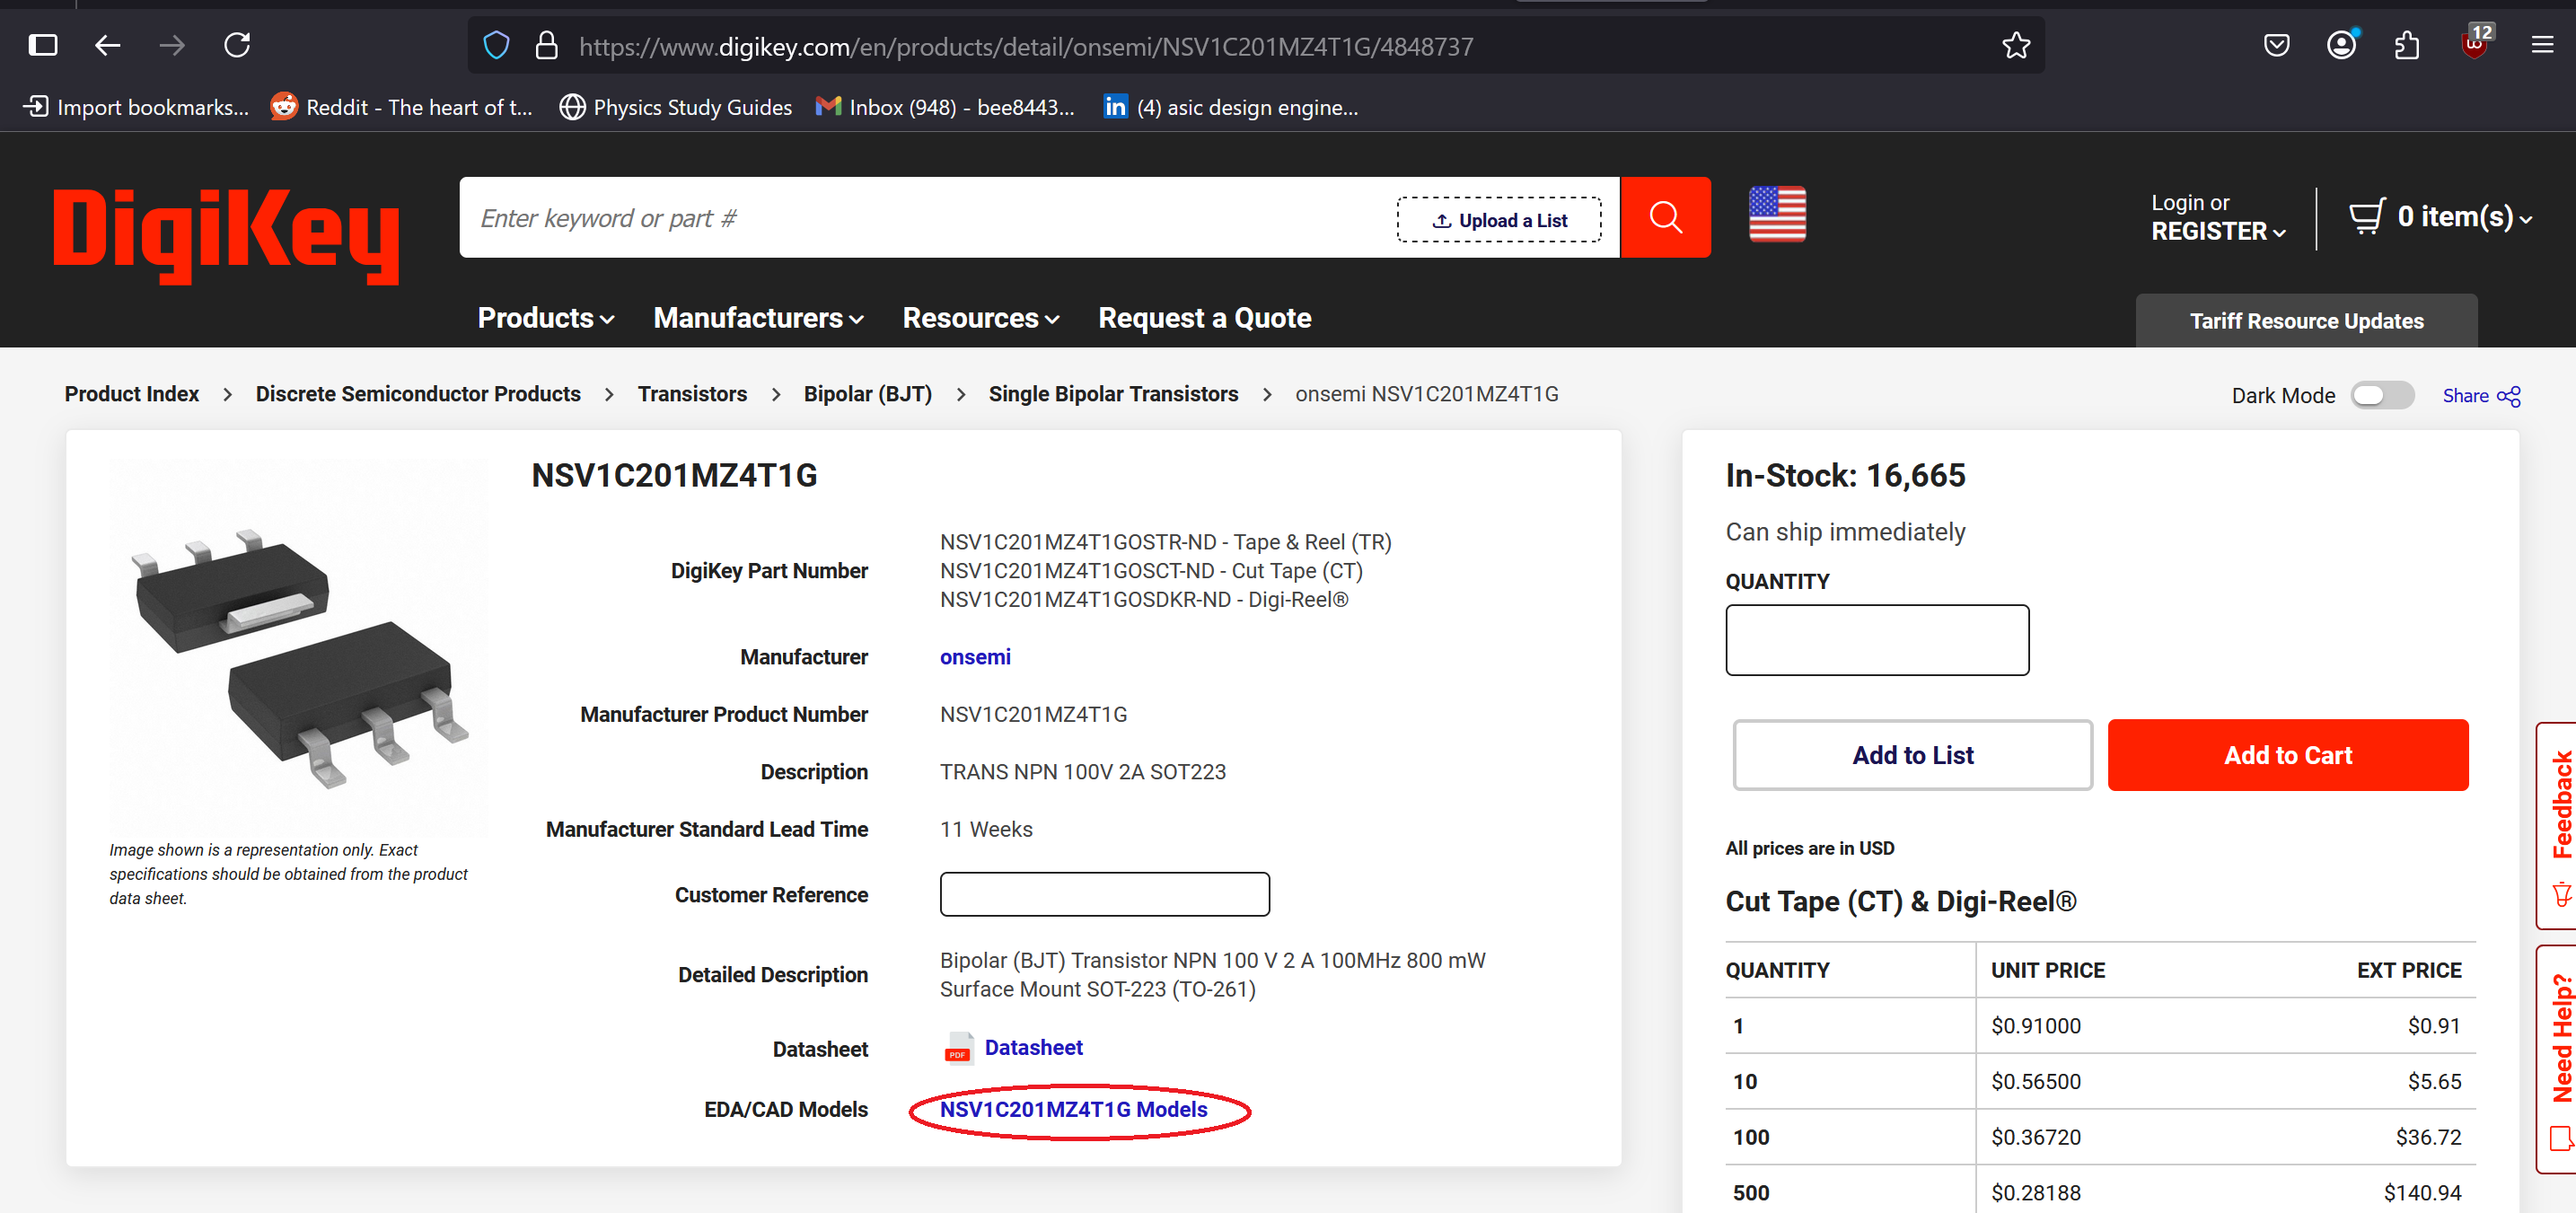Viewport: 2576px width, 1213px height.
Task: Open Request a Quote
Action: pyautogui.click(x=1204, y=318)
